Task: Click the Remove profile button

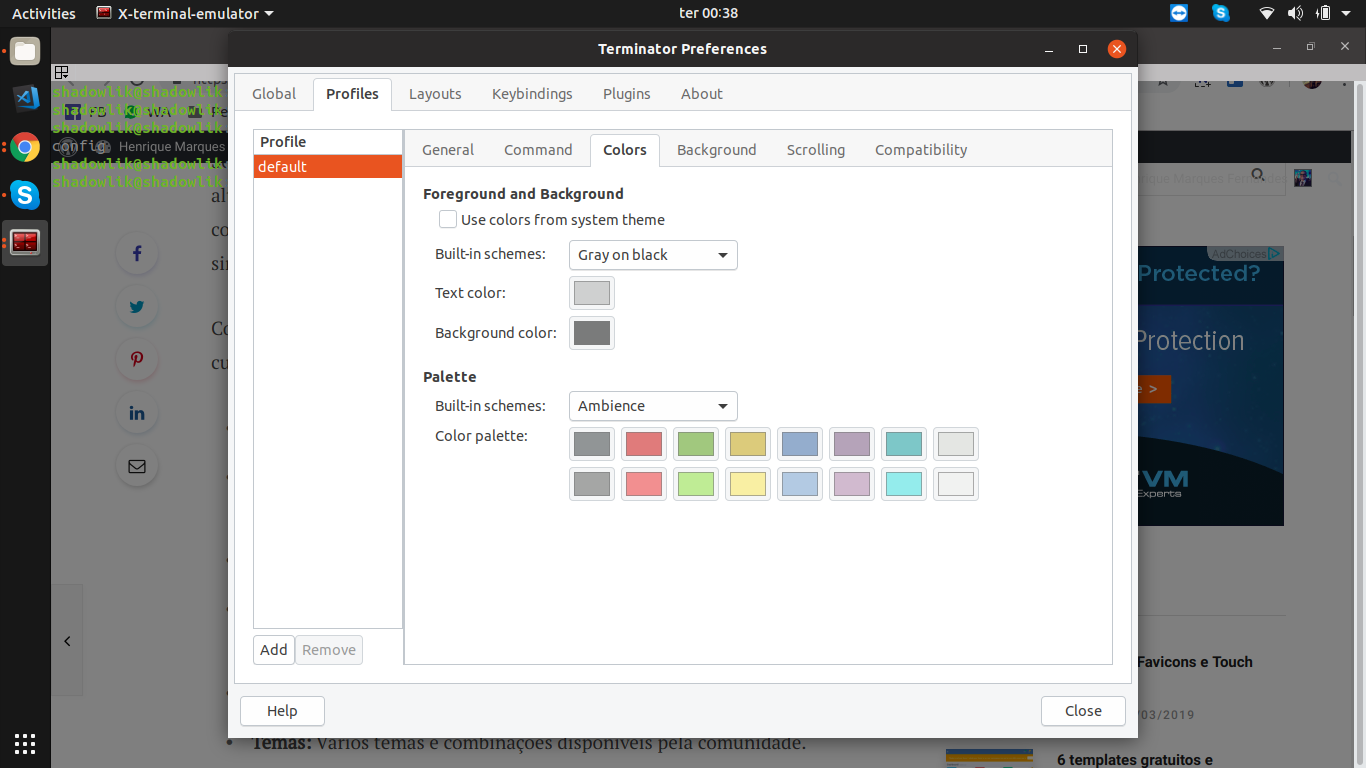Action: (x=329, y=650)
